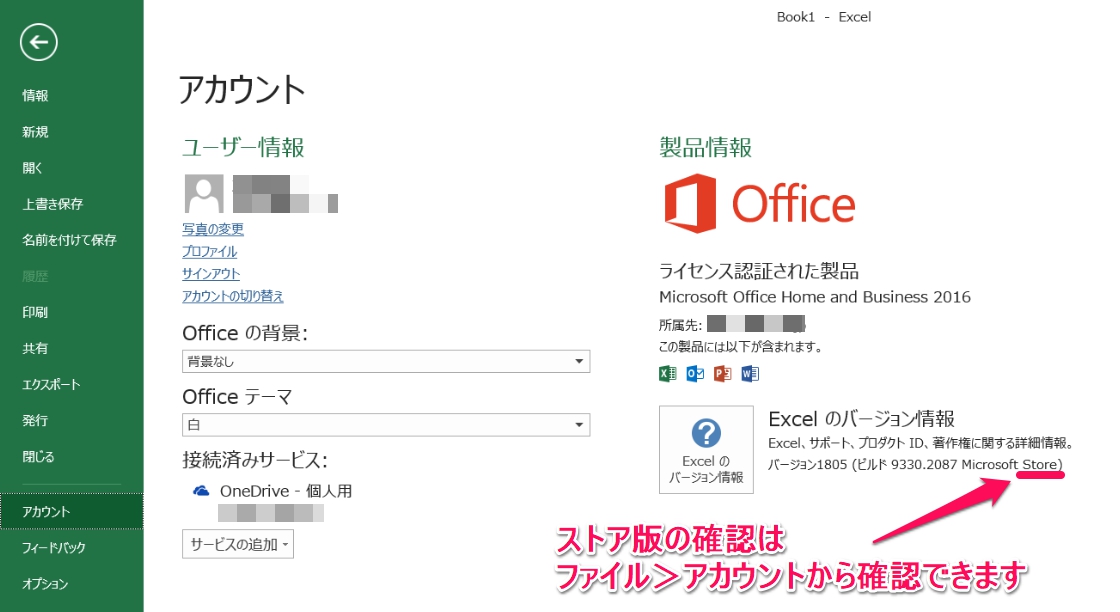Click the PowerPoint app icon under included products
This screenshot has height=612, width=1120.
tap(722, 373)
